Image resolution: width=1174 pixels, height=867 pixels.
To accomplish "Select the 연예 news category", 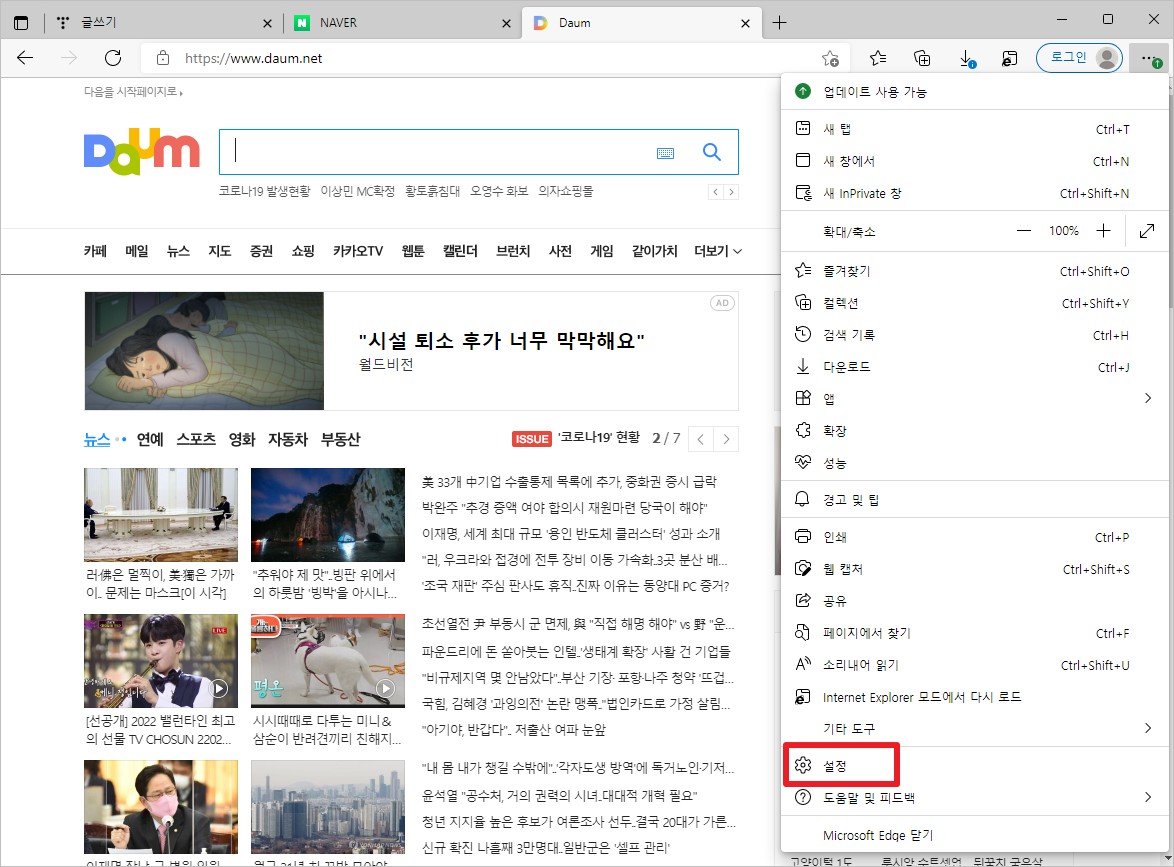I will click(150, 439).
